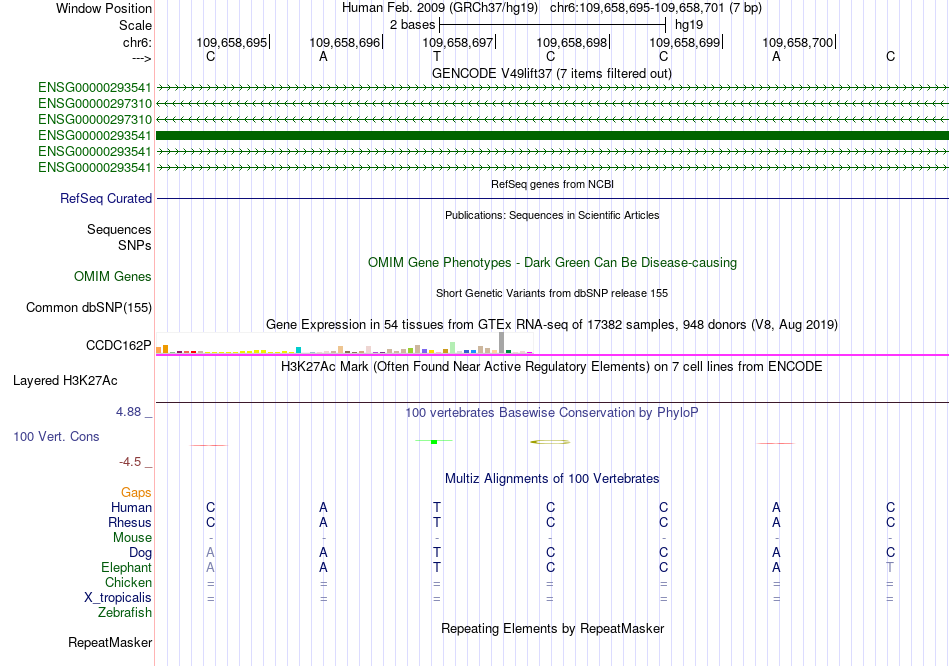
Task: Click the SNPs label of Publications track
Action: pos(135,245)
